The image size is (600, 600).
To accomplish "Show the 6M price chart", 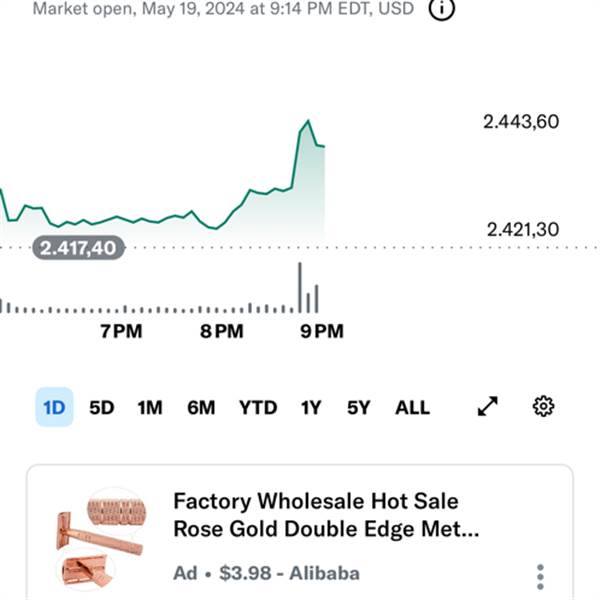I will pyautogui.click(x=201, y=407).
